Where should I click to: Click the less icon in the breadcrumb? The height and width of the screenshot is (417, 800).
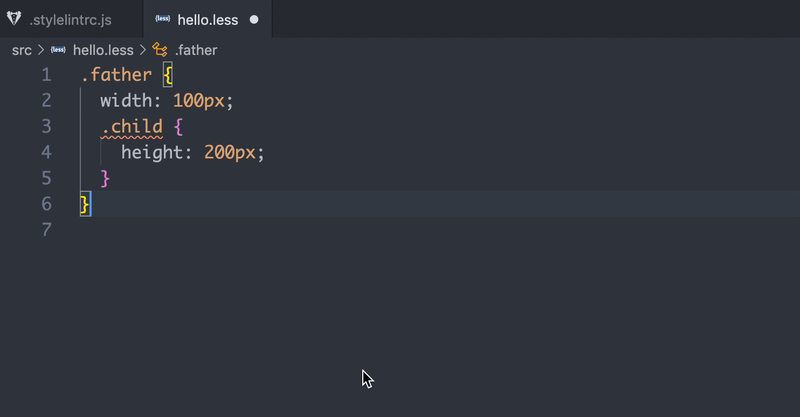click(x=58, y=50)
